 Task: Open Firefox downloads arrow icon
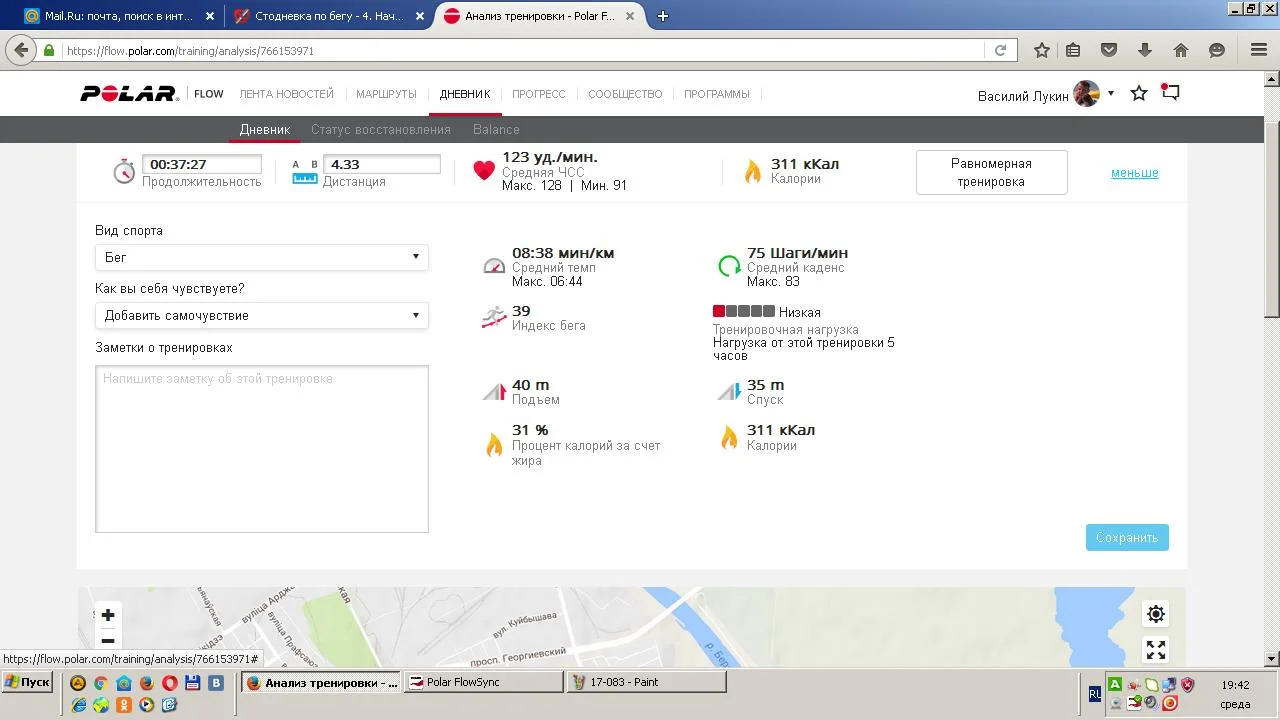coord(1145,50)
